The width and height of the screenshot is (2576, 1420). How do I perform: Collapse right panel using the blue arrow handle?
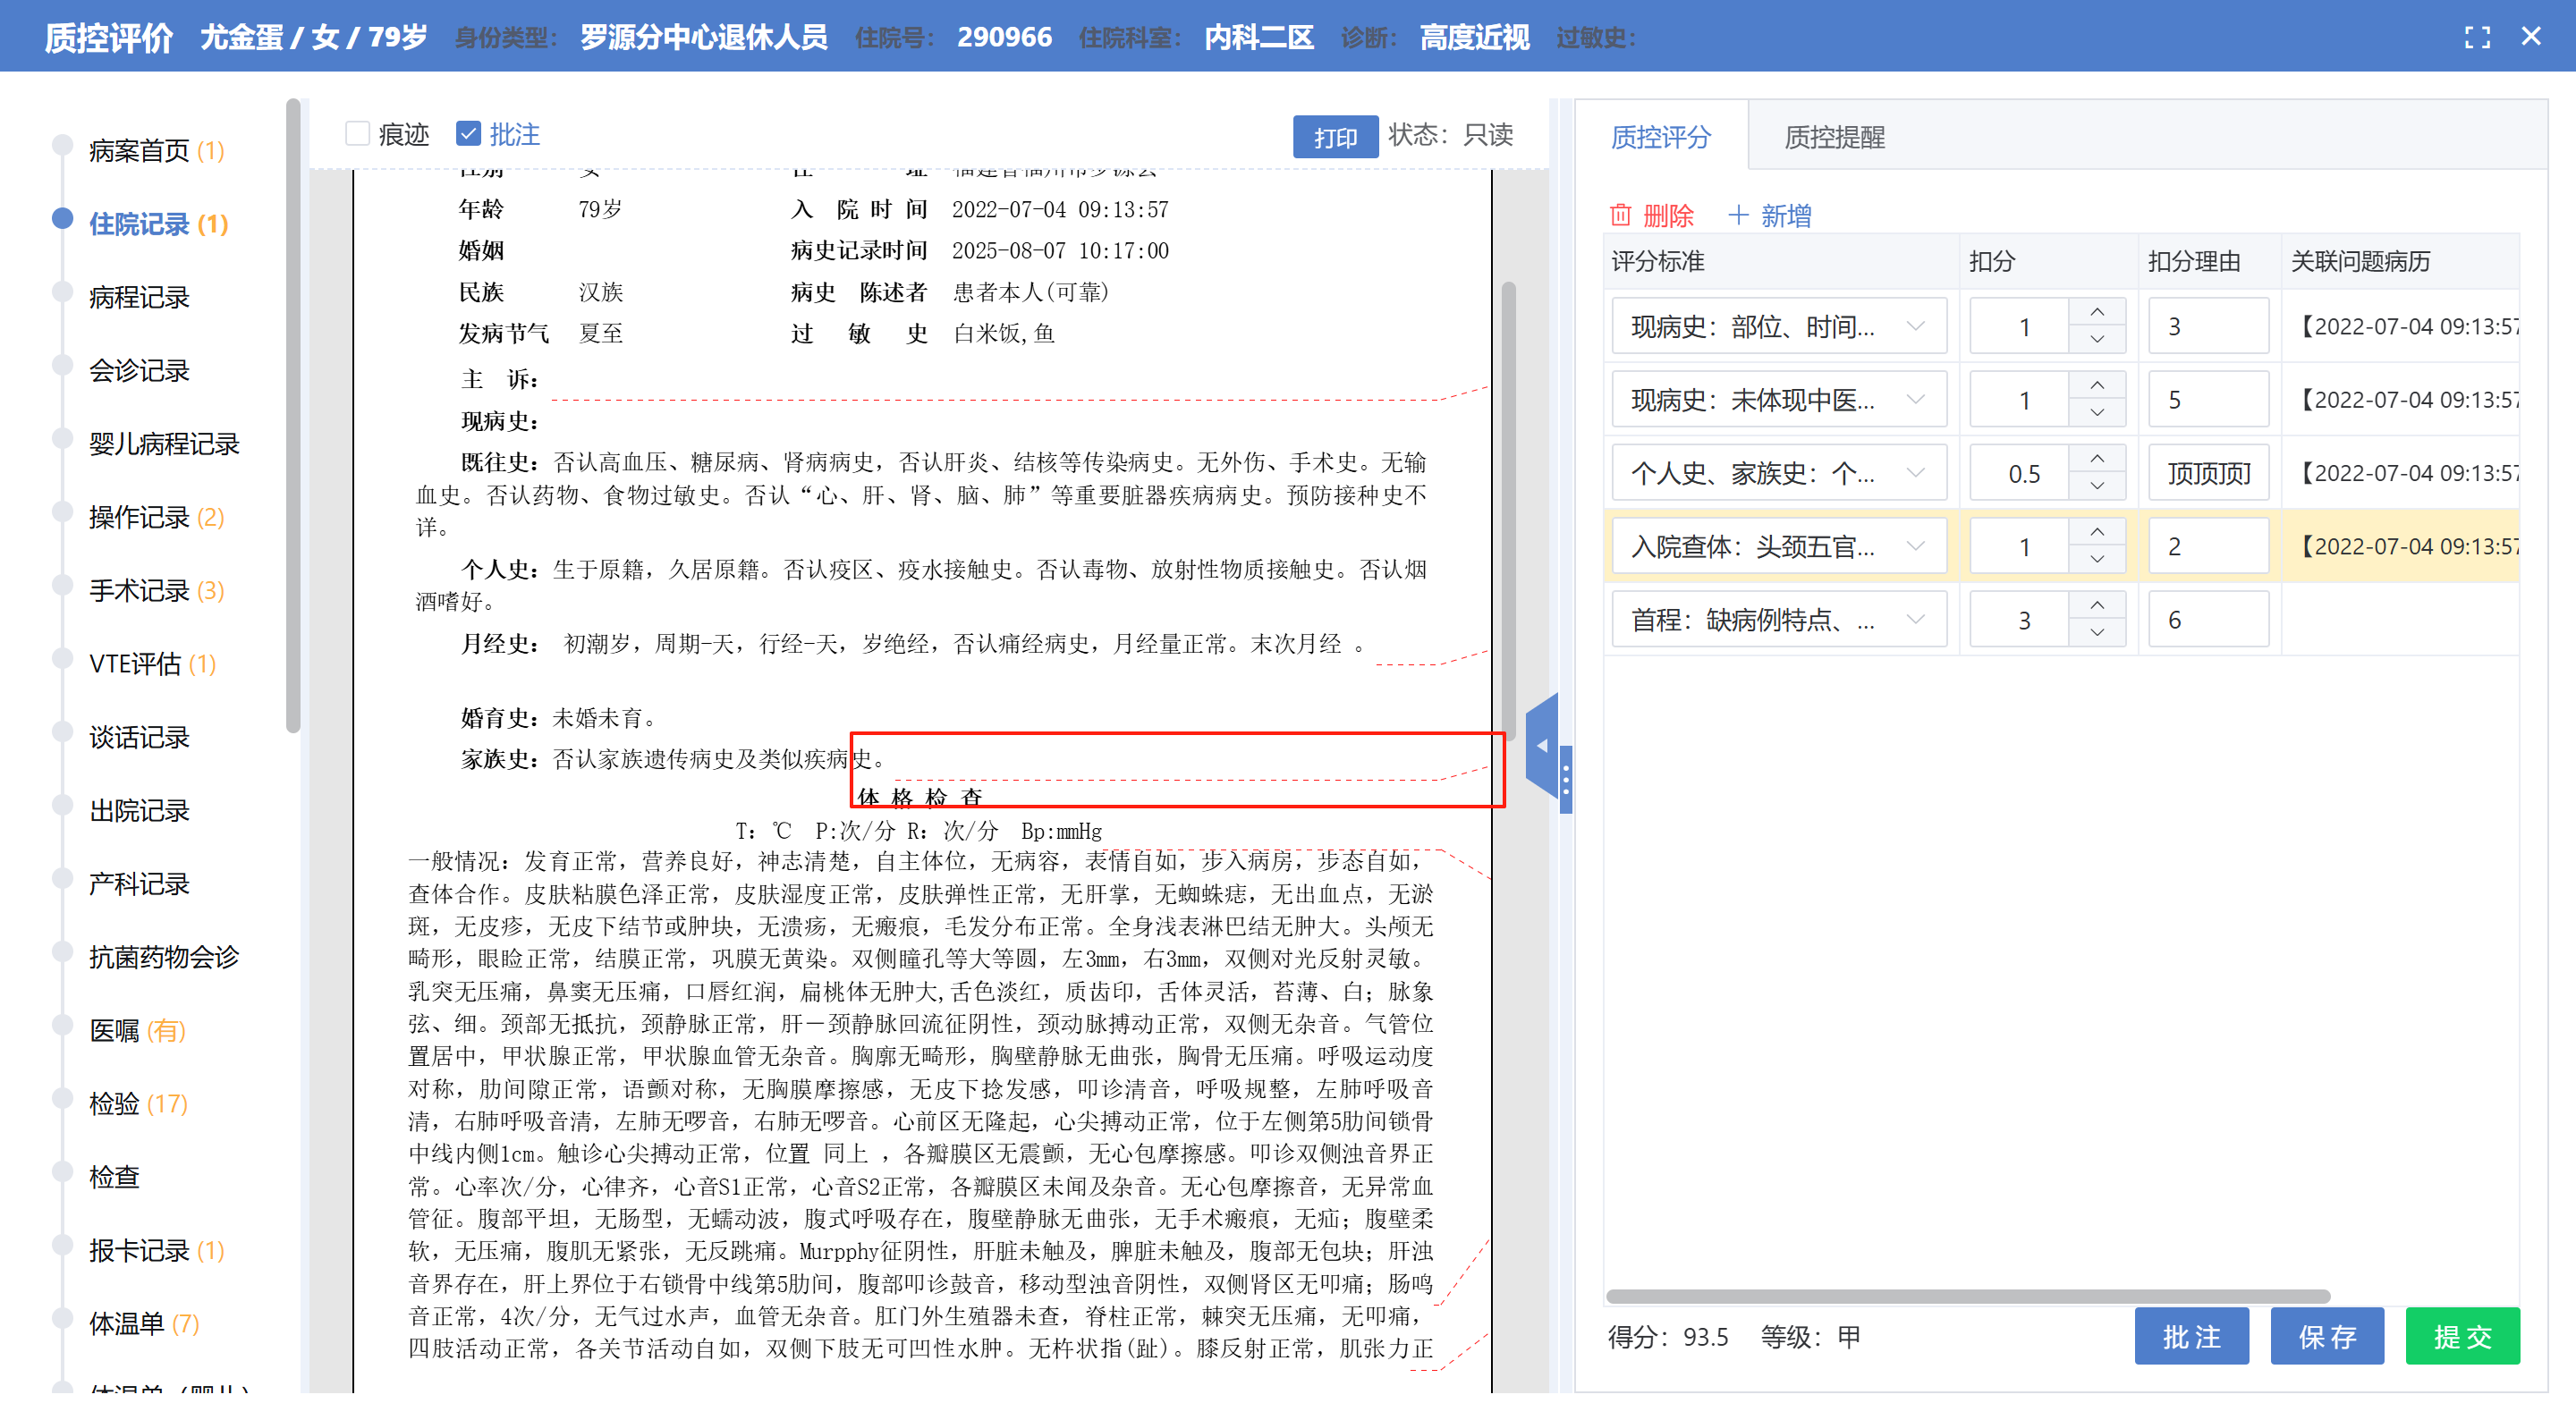coord(1542,745)
